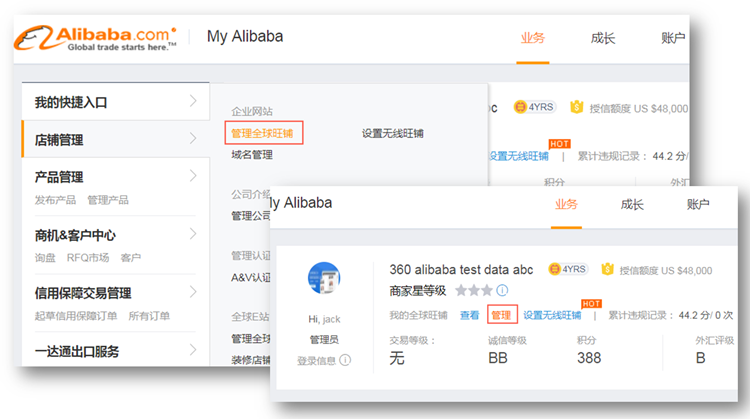Open 产品管理 sidebar item
This screenshot has height=419, width=750.
pyautogui.click(x=59, y=177)
